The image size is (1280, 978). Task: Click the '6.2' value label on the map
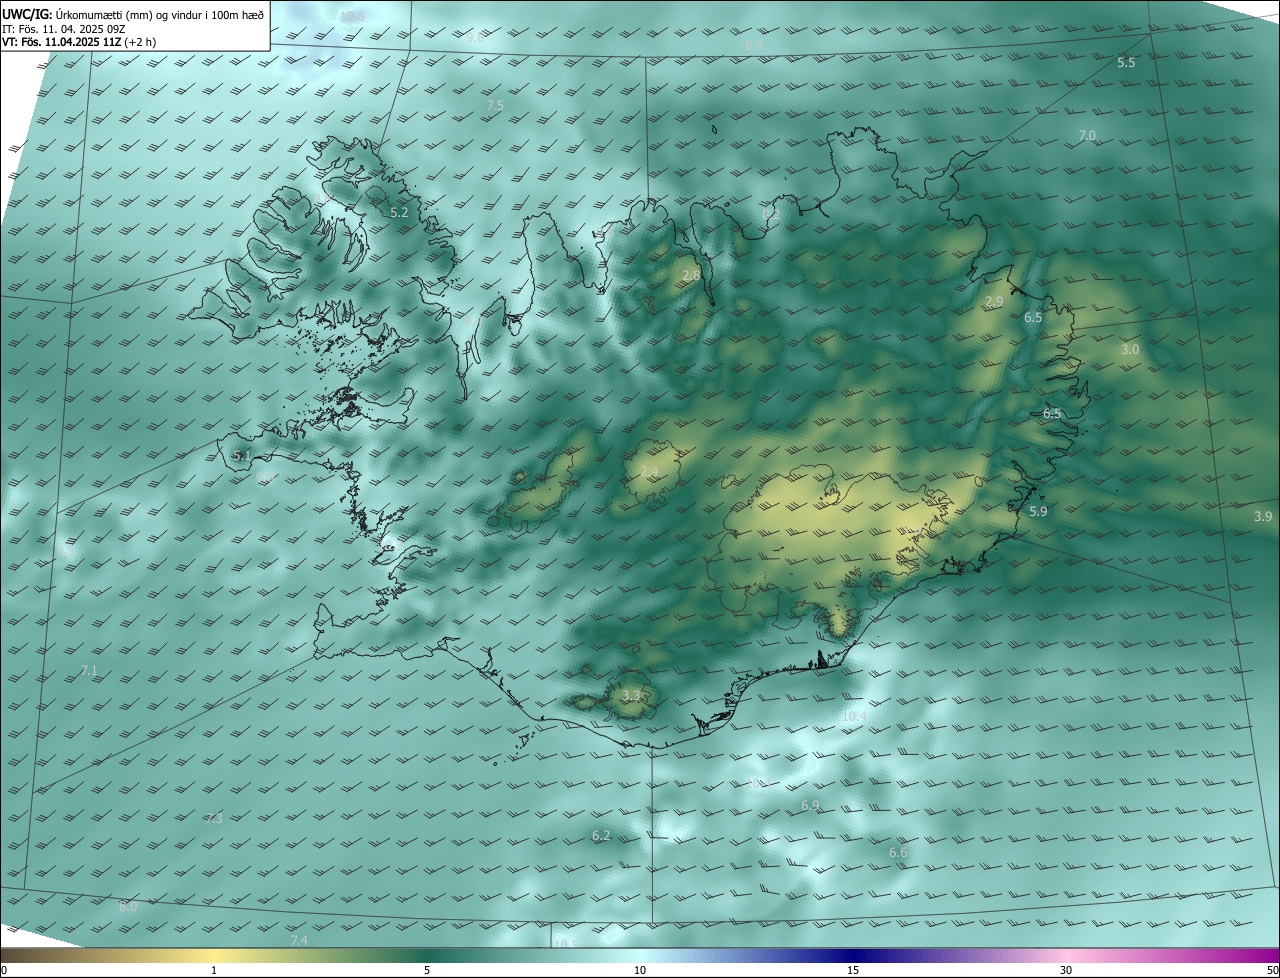[601, 835]
